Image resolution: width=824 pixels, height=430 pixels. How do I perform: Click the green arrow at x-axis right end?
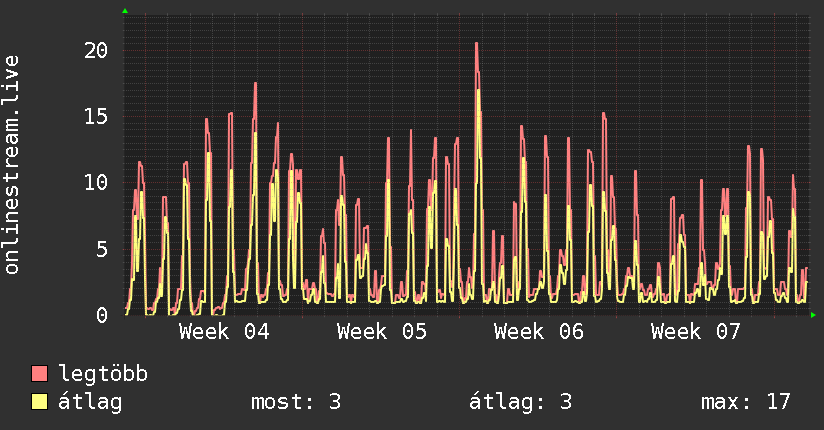813,315
